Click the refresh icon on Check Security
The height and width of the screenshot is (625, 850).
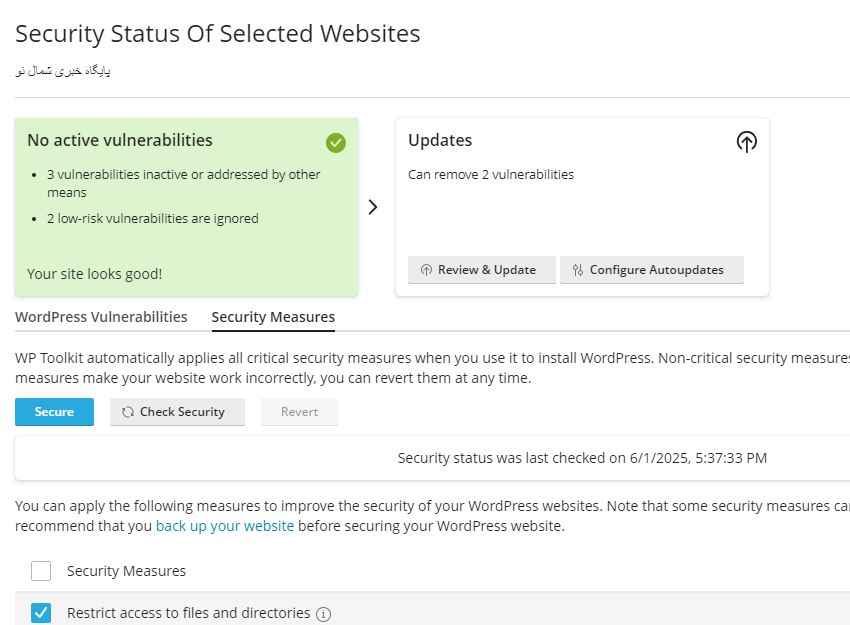tap(128, 412)
